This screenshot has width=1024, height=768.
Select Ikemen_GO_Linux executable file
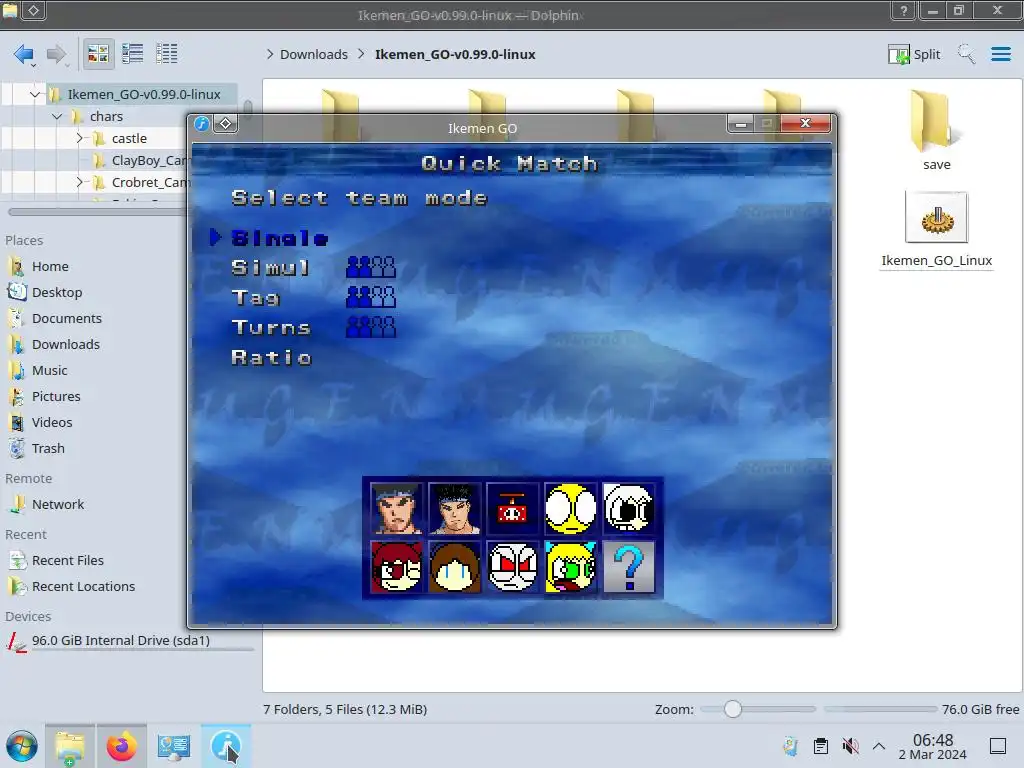point(936,230)
